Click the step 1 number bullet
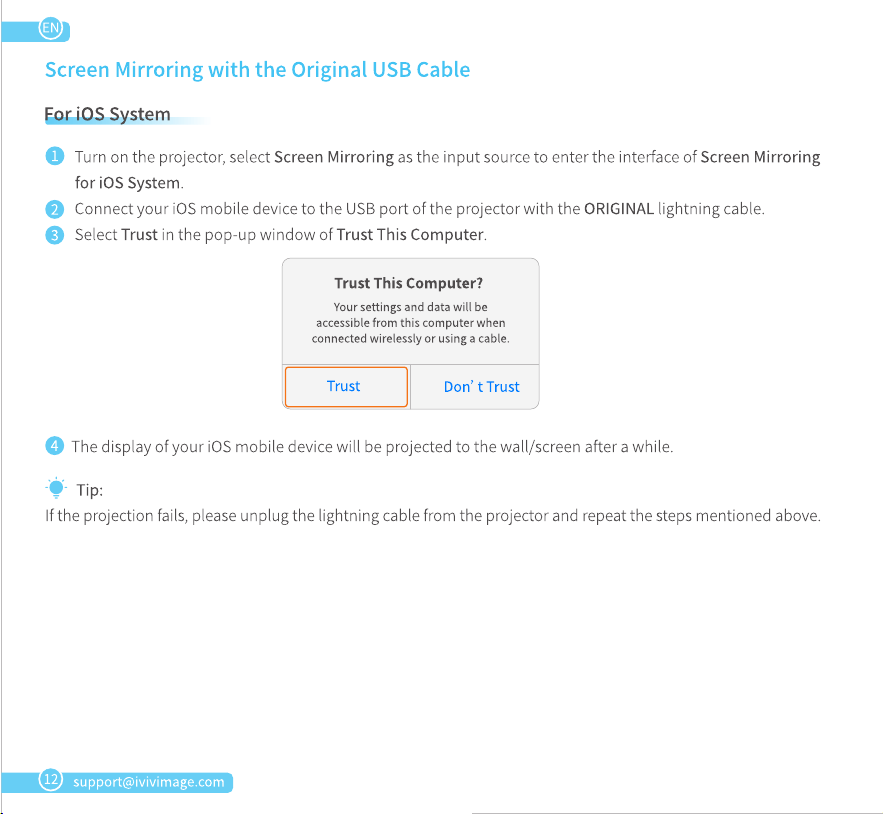 55,156
